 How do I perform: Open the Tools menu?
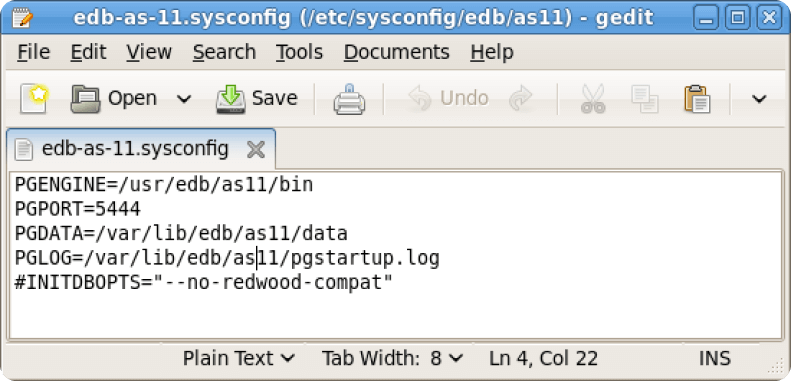(299, 52)
